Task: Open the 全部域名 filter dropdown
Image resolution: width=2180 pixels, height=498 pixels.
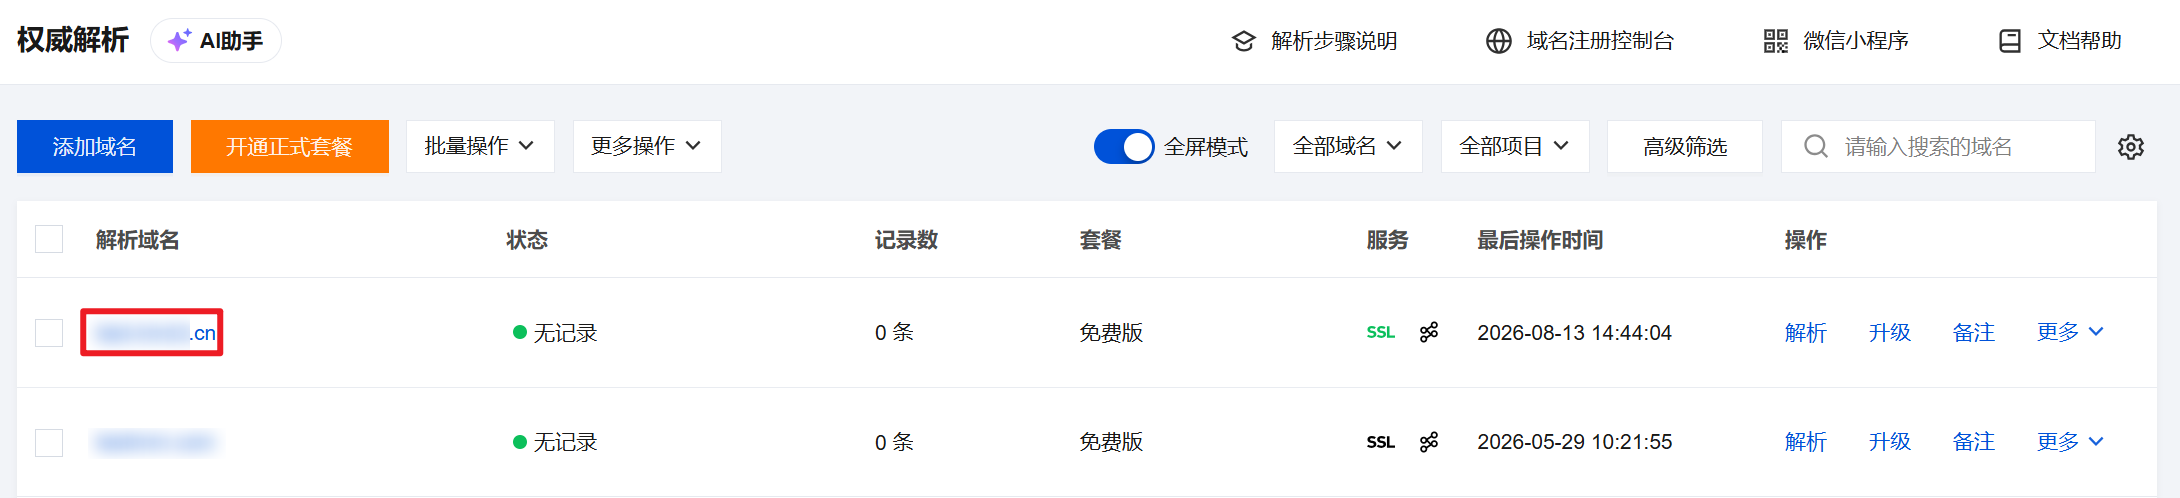Action: 1348,147
